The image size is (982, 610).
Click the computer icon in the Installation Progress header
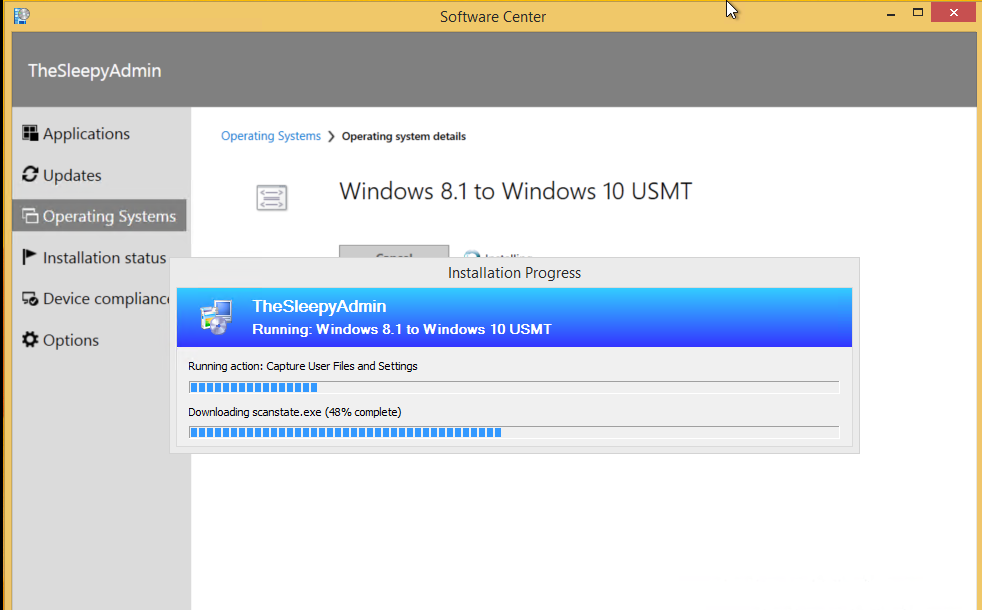[215, 316]
